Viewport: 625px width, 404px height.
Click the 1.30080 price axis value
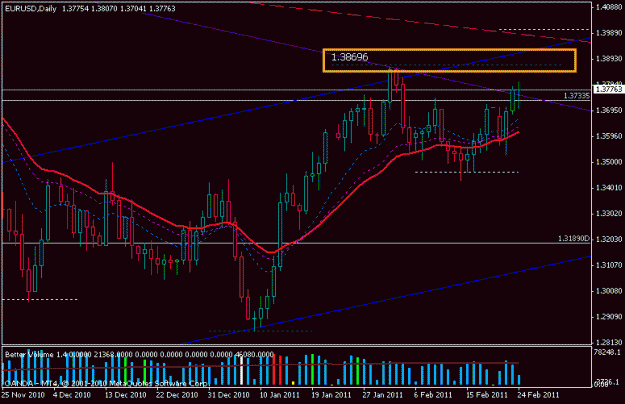(x=609, y=291)
